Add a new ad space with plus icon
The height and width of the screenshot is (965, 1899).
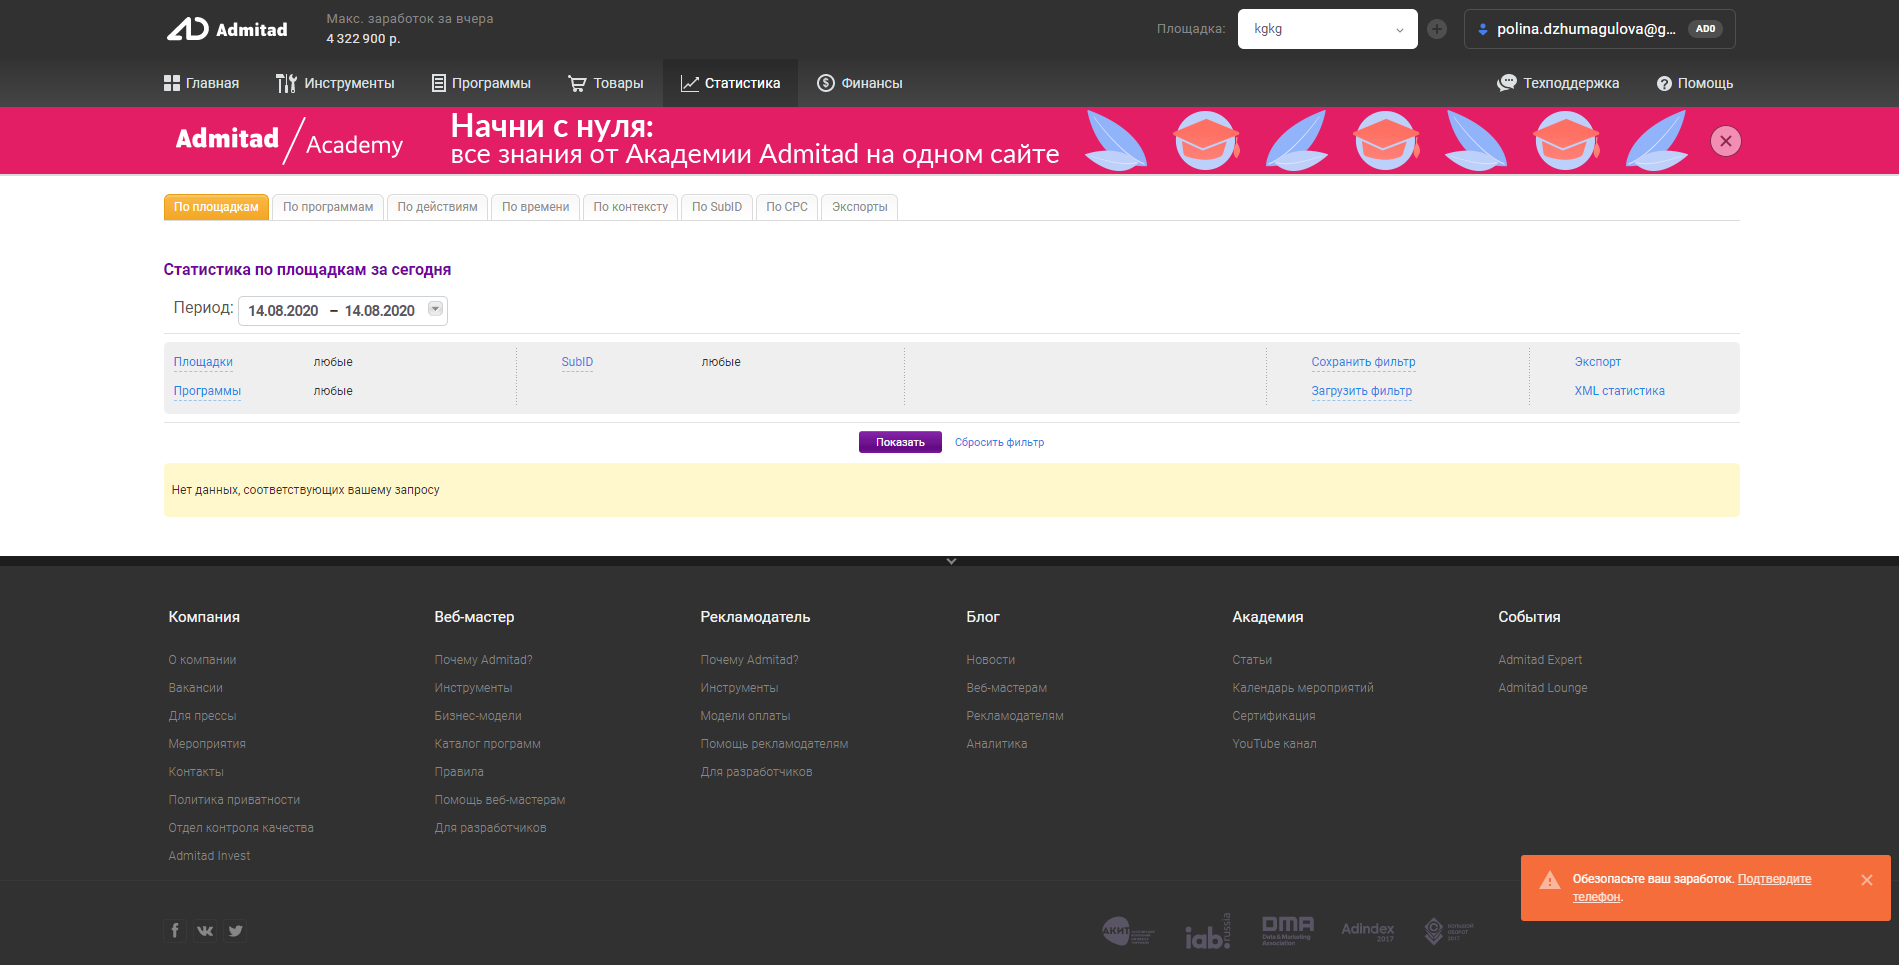point(1437,29)
